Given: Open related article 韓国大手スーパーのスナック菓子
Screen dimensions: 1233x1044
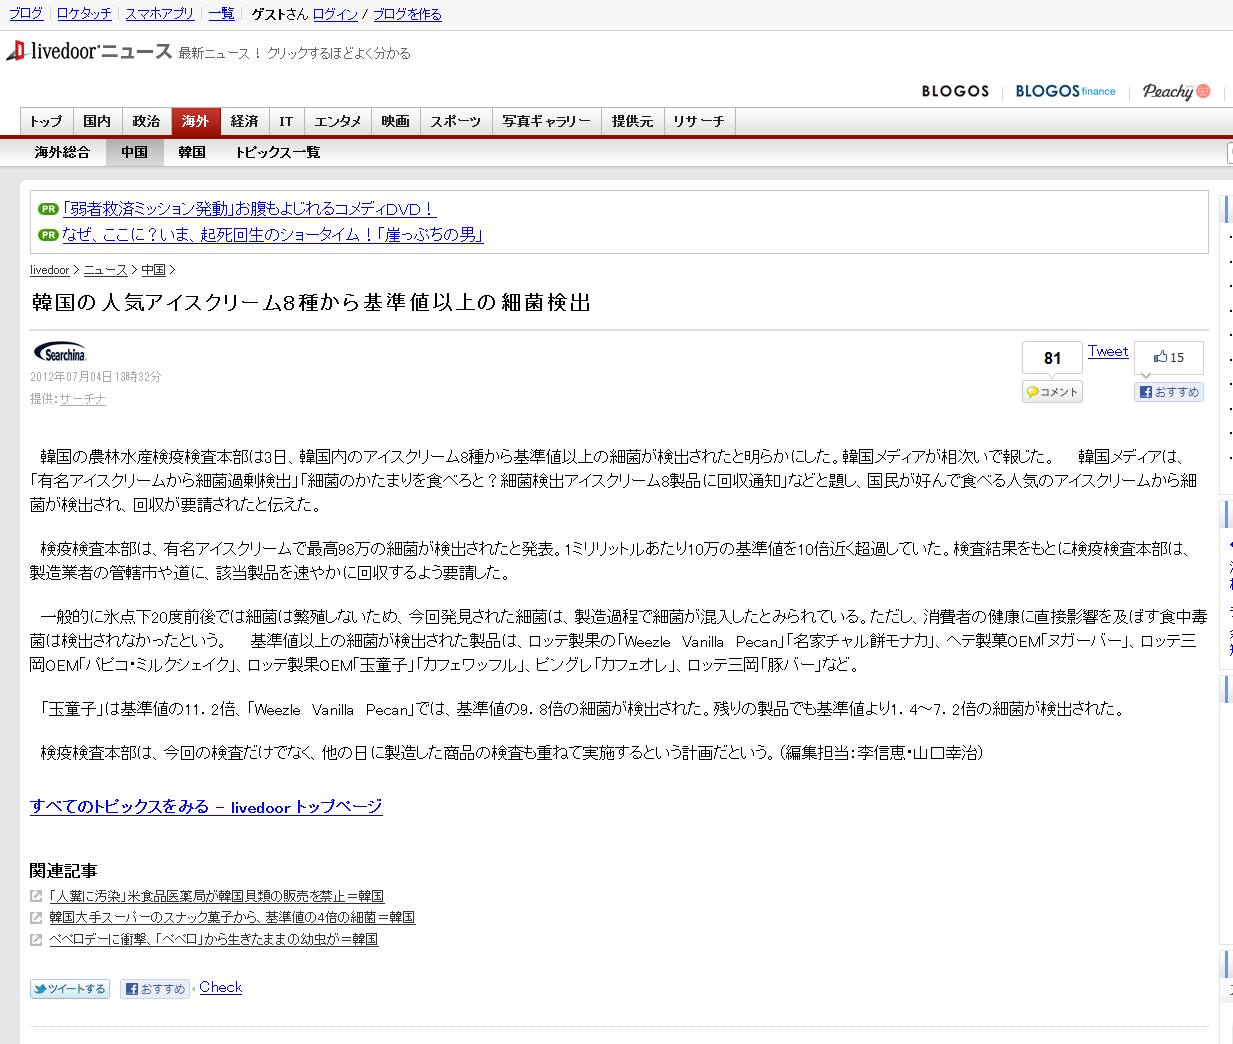Looking at the screenshot, I should 232,917.
